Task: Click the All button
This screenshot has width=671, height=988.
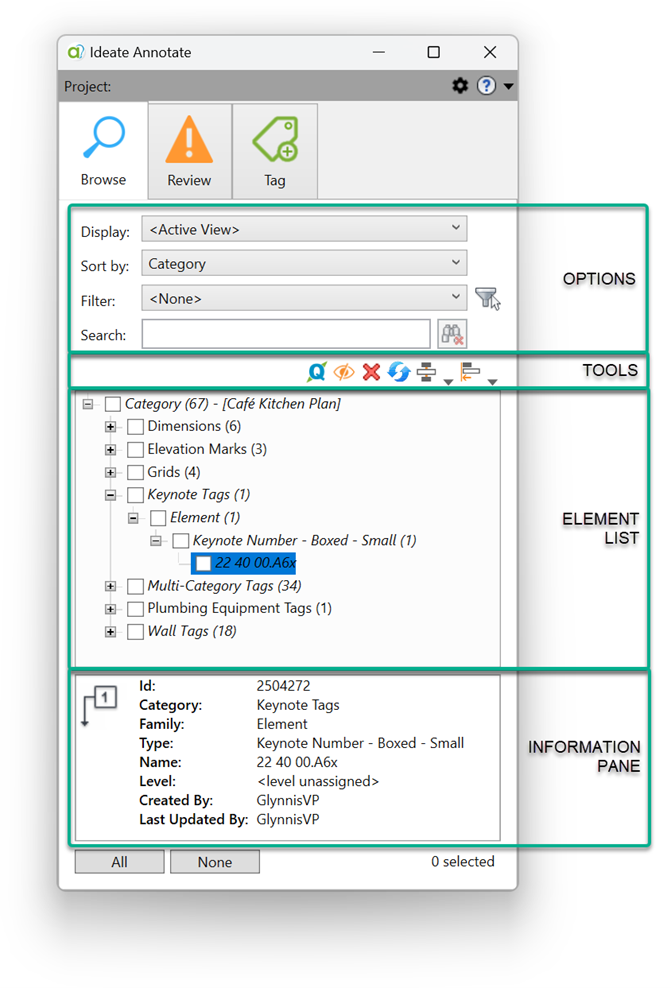Action: coord(120,862)
